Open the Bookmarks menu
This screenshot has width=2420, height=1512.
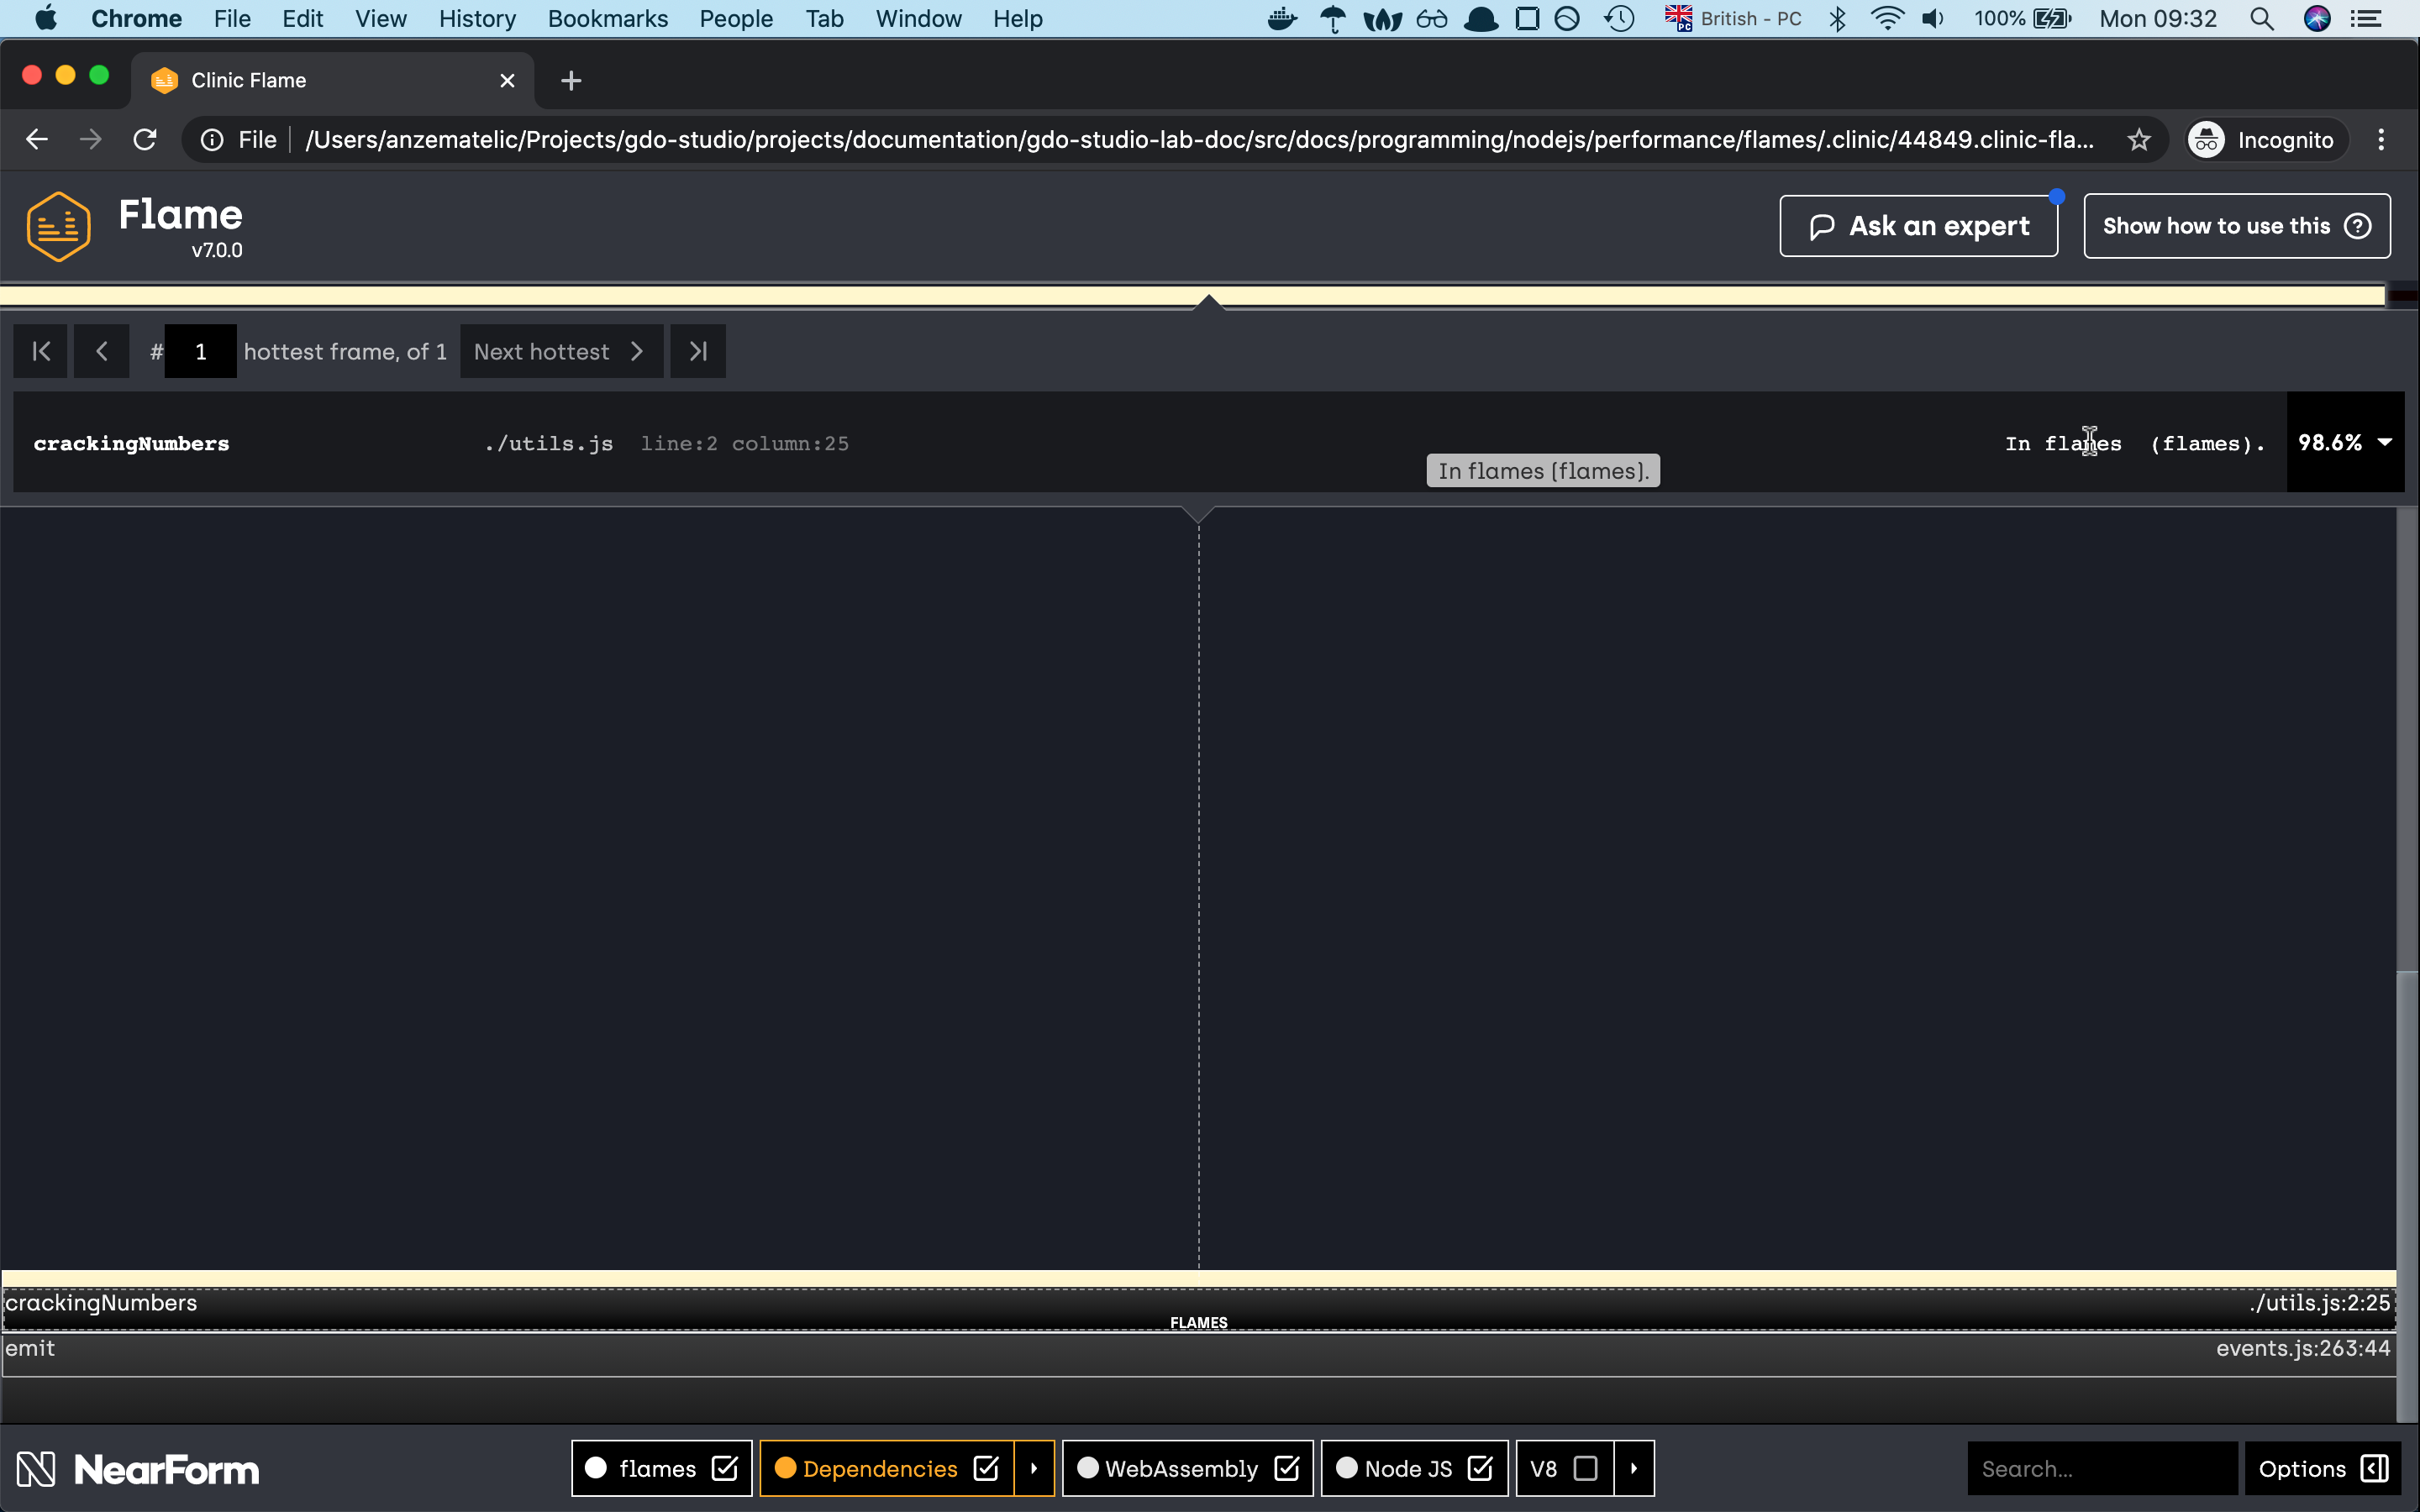coord(607,19)
